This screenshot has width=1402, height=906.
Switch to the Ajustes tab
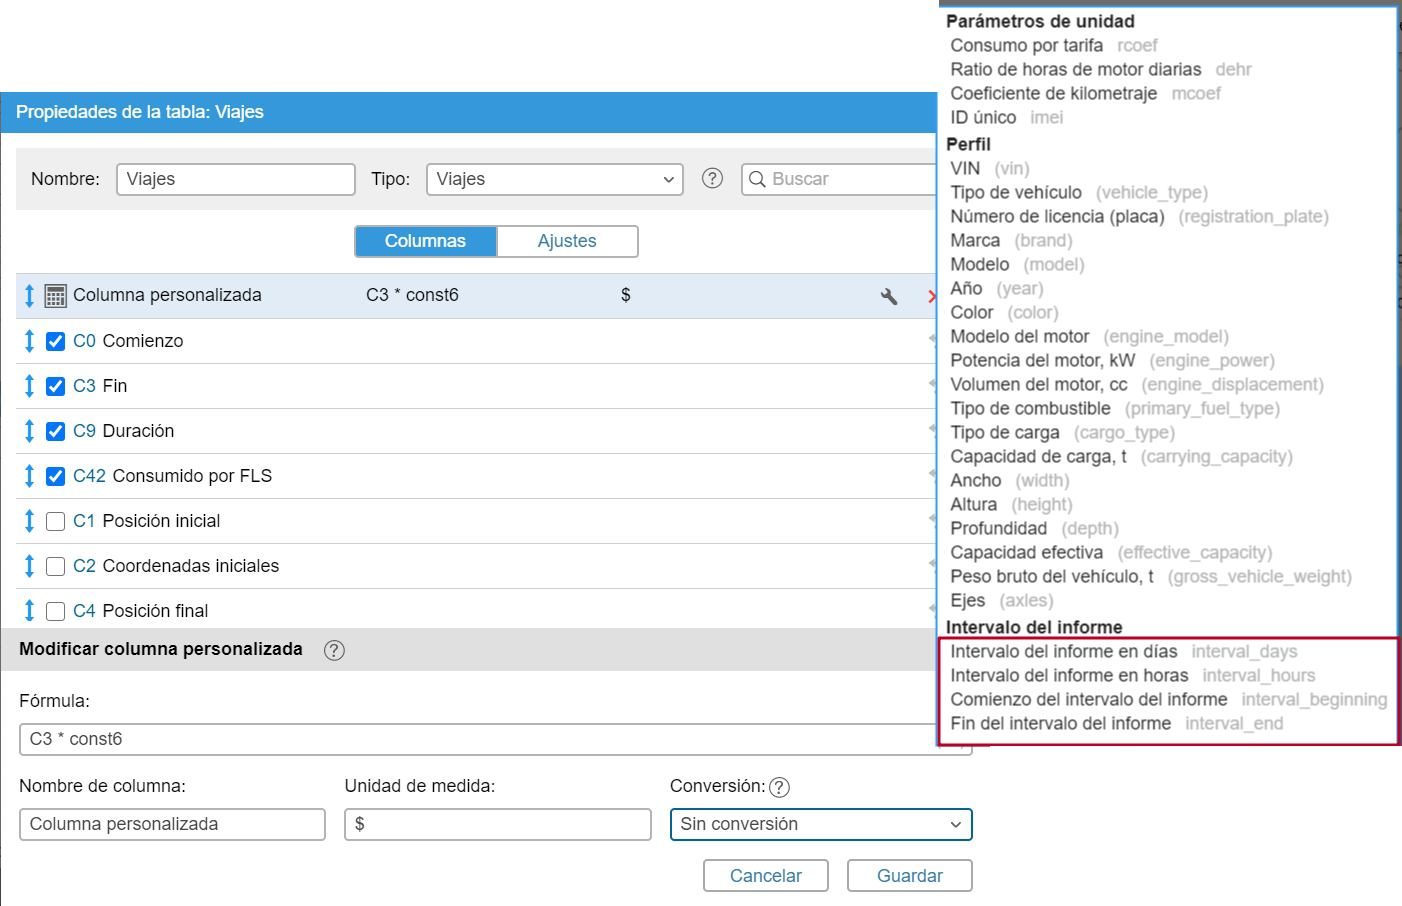[x=566, y=241]
